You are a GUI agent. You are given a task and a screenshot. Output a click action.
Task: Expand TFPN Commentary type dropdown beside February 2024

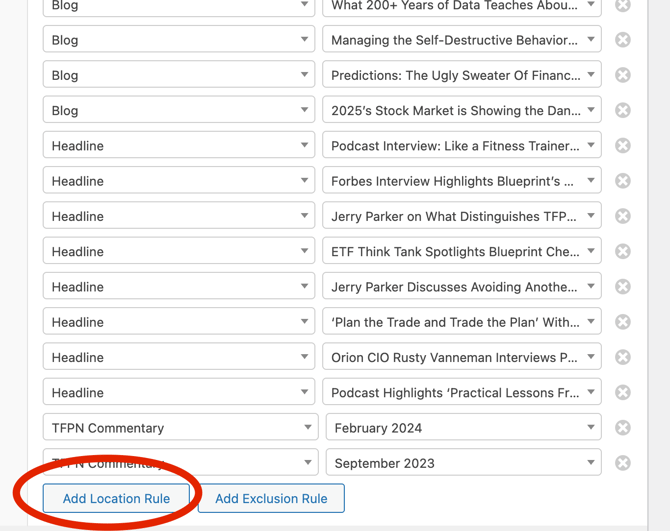click(180, 428)
